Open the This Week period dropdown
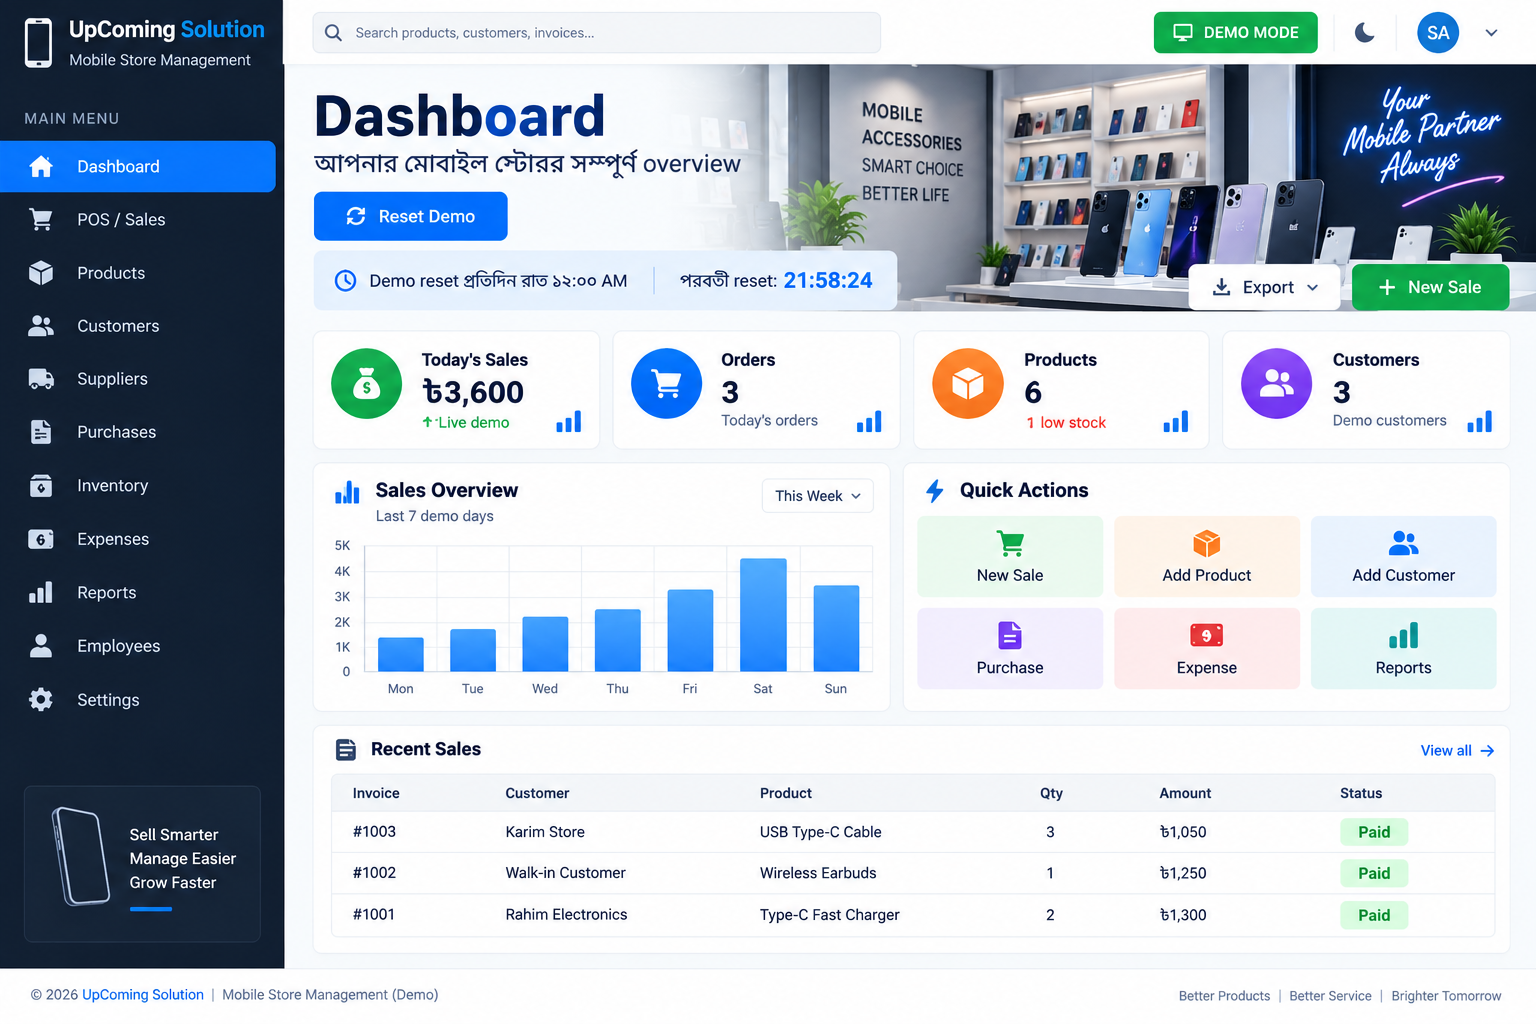Image resolution: width=1536 pixels, height=1024 pixels. (x=818, y=496)
